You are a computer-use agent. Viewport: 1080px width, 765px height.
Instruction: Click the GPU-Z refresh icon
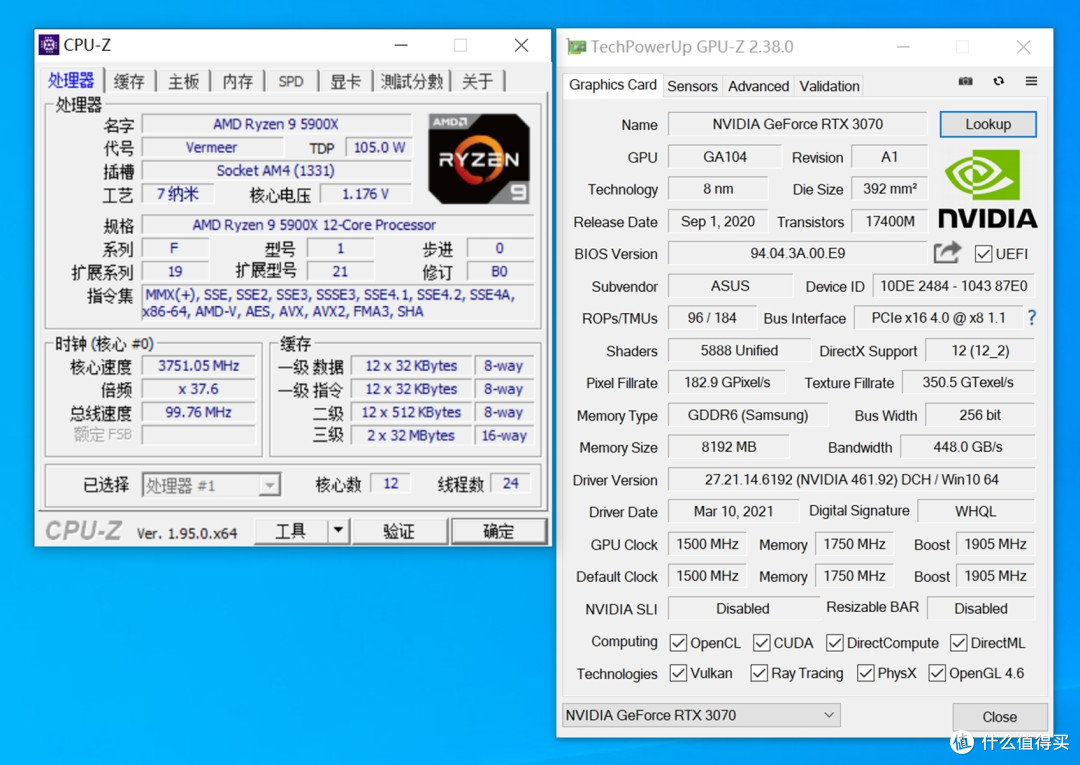pos(998,81)
